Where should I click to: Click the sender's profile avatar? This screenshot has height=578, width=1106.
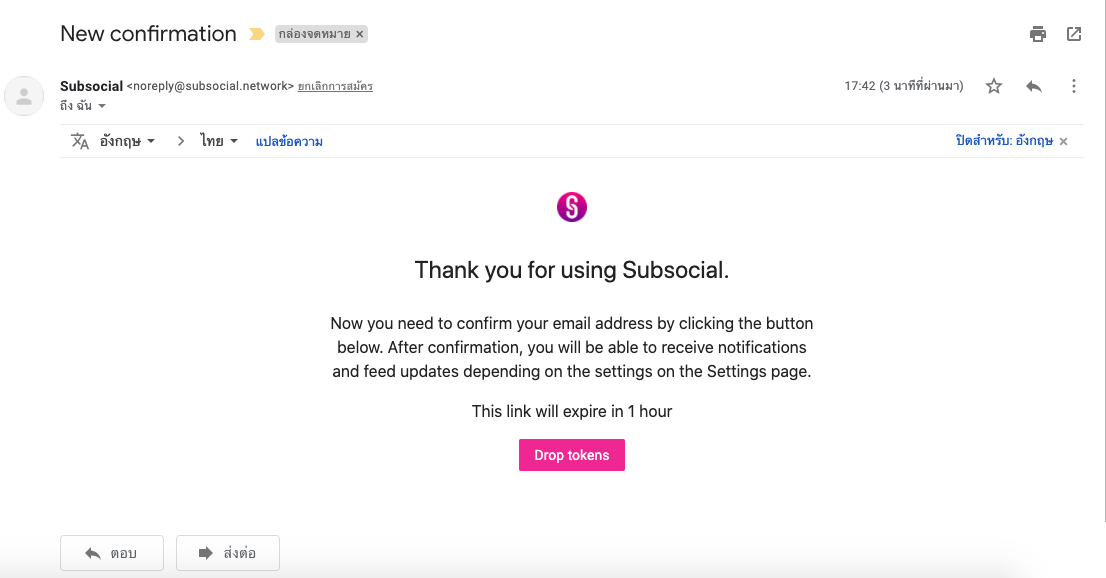tap(24, 96)
